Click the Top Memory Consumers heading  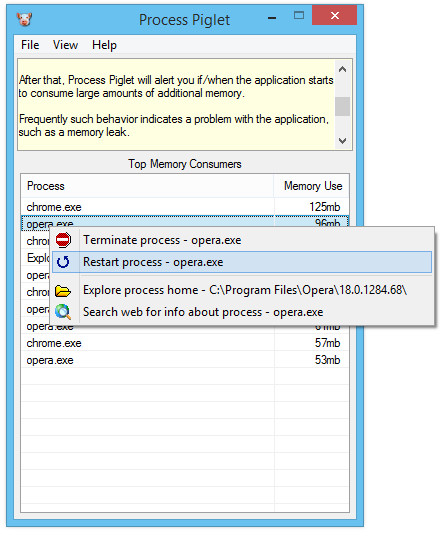click(185, 164)
